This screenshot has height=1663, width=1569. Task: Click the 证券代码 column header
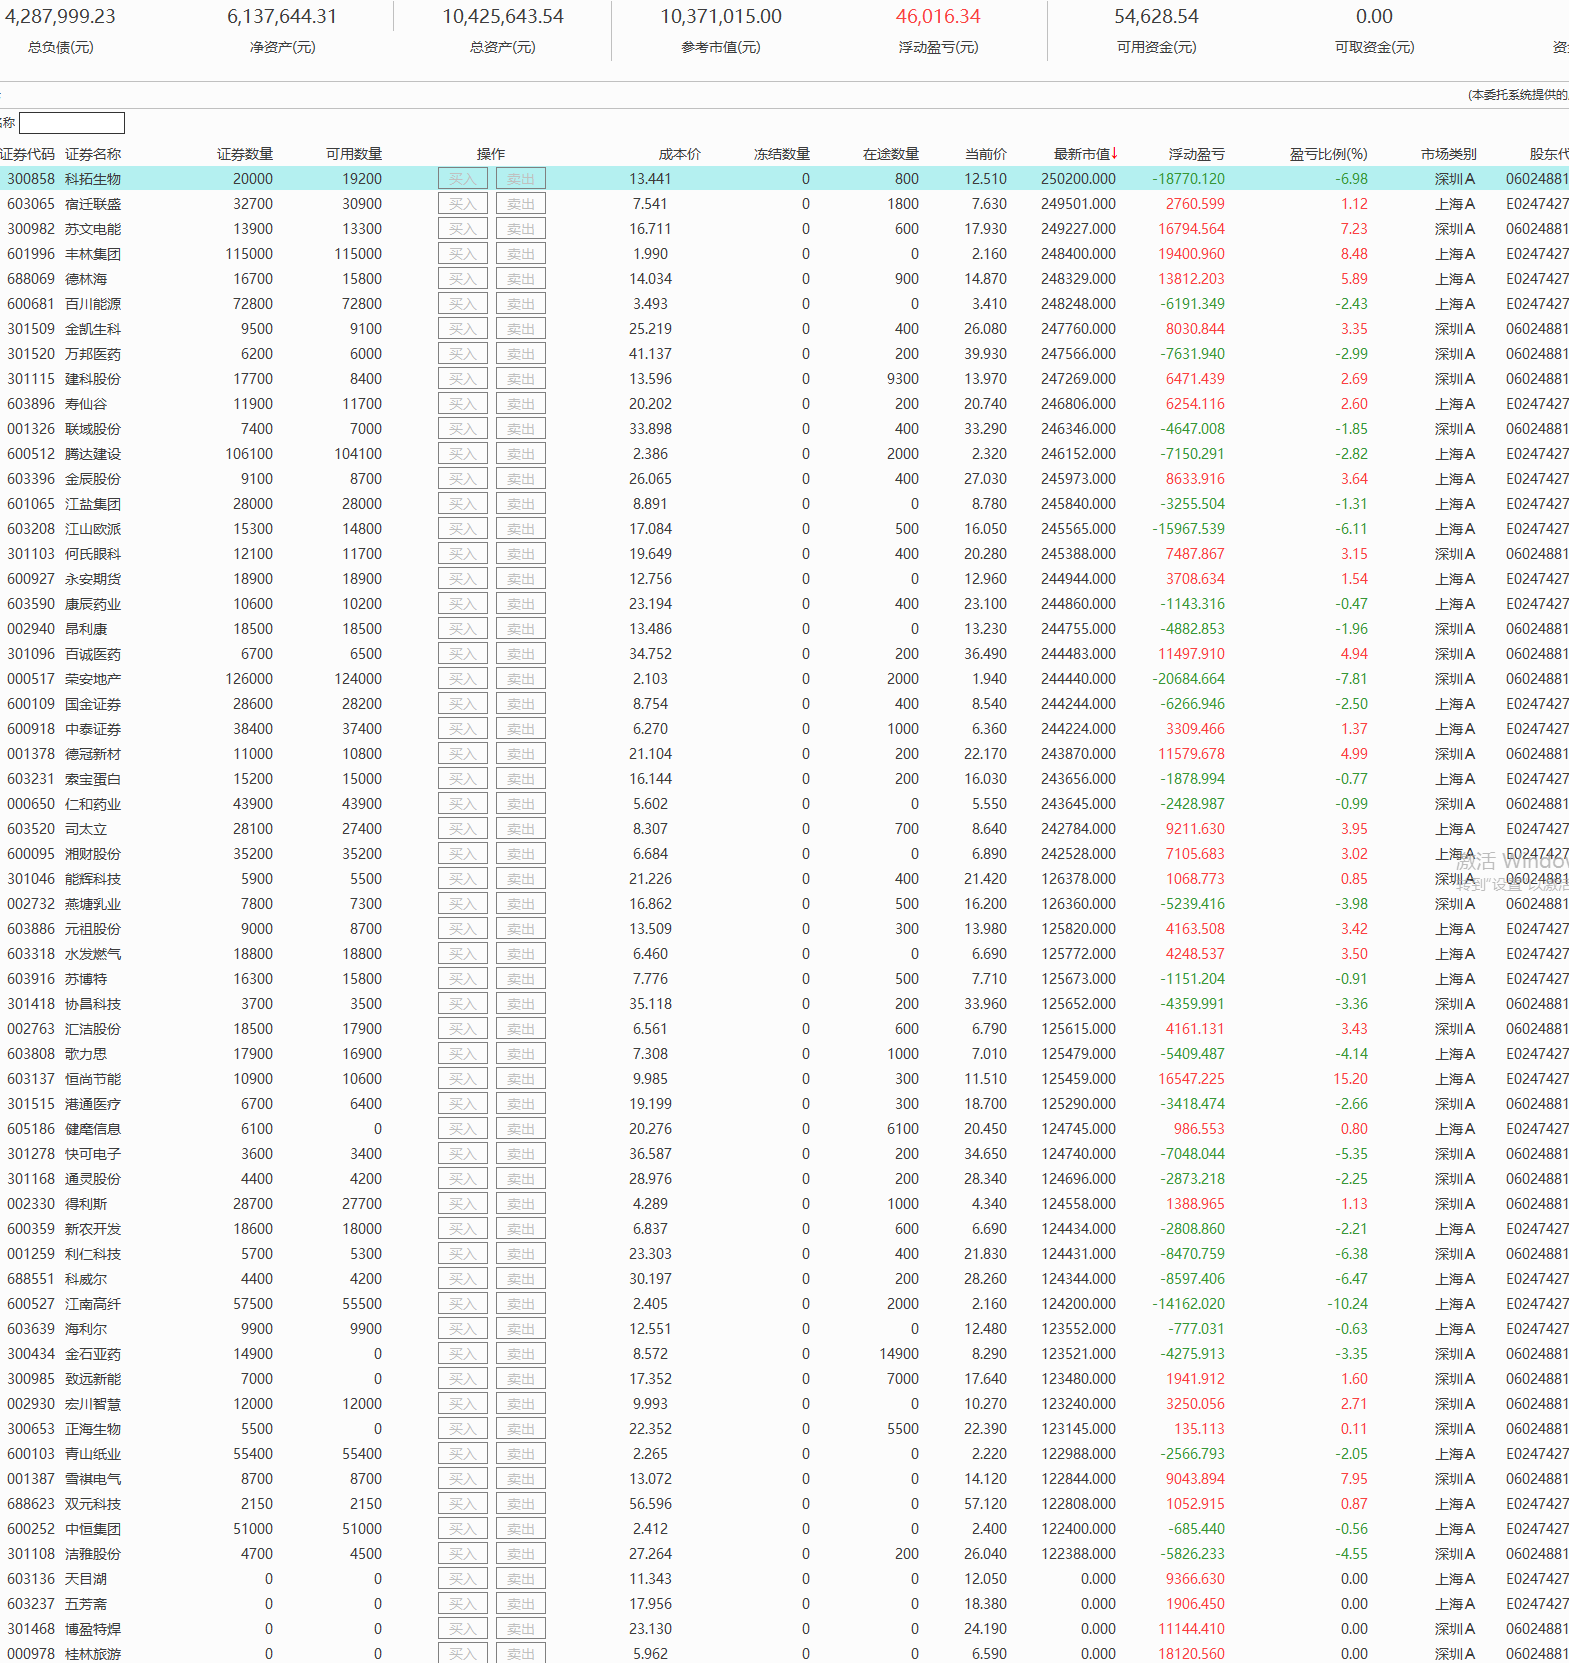(x=28, y=154)
